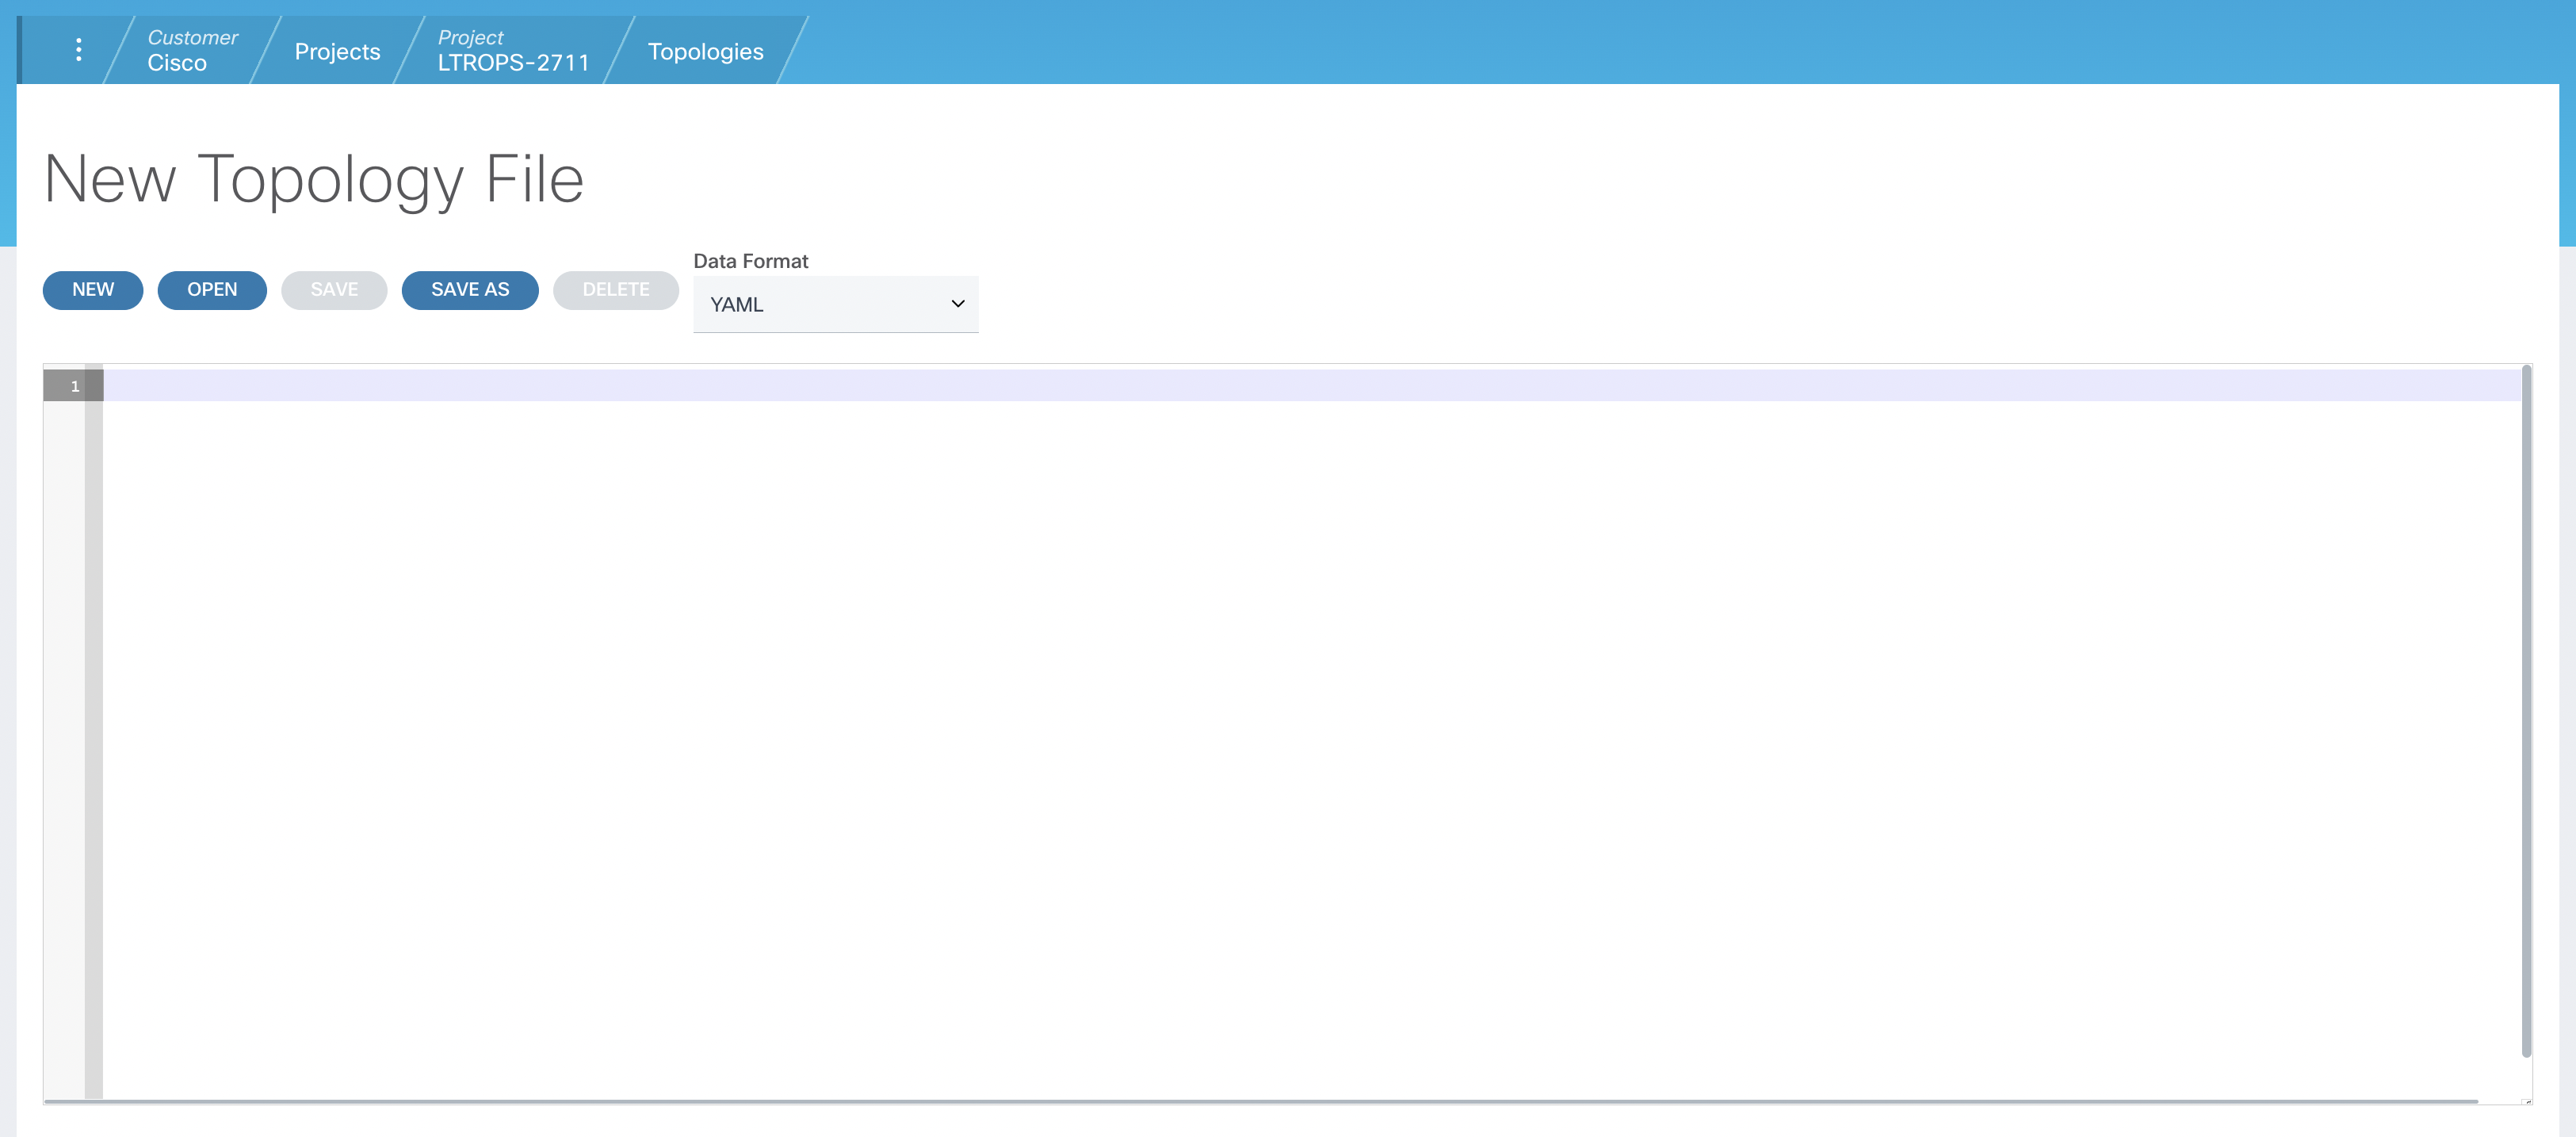Viewport: 2576px width, 1137px height.
Task: Click the disabled DELETE button
Action: point(615,290)
